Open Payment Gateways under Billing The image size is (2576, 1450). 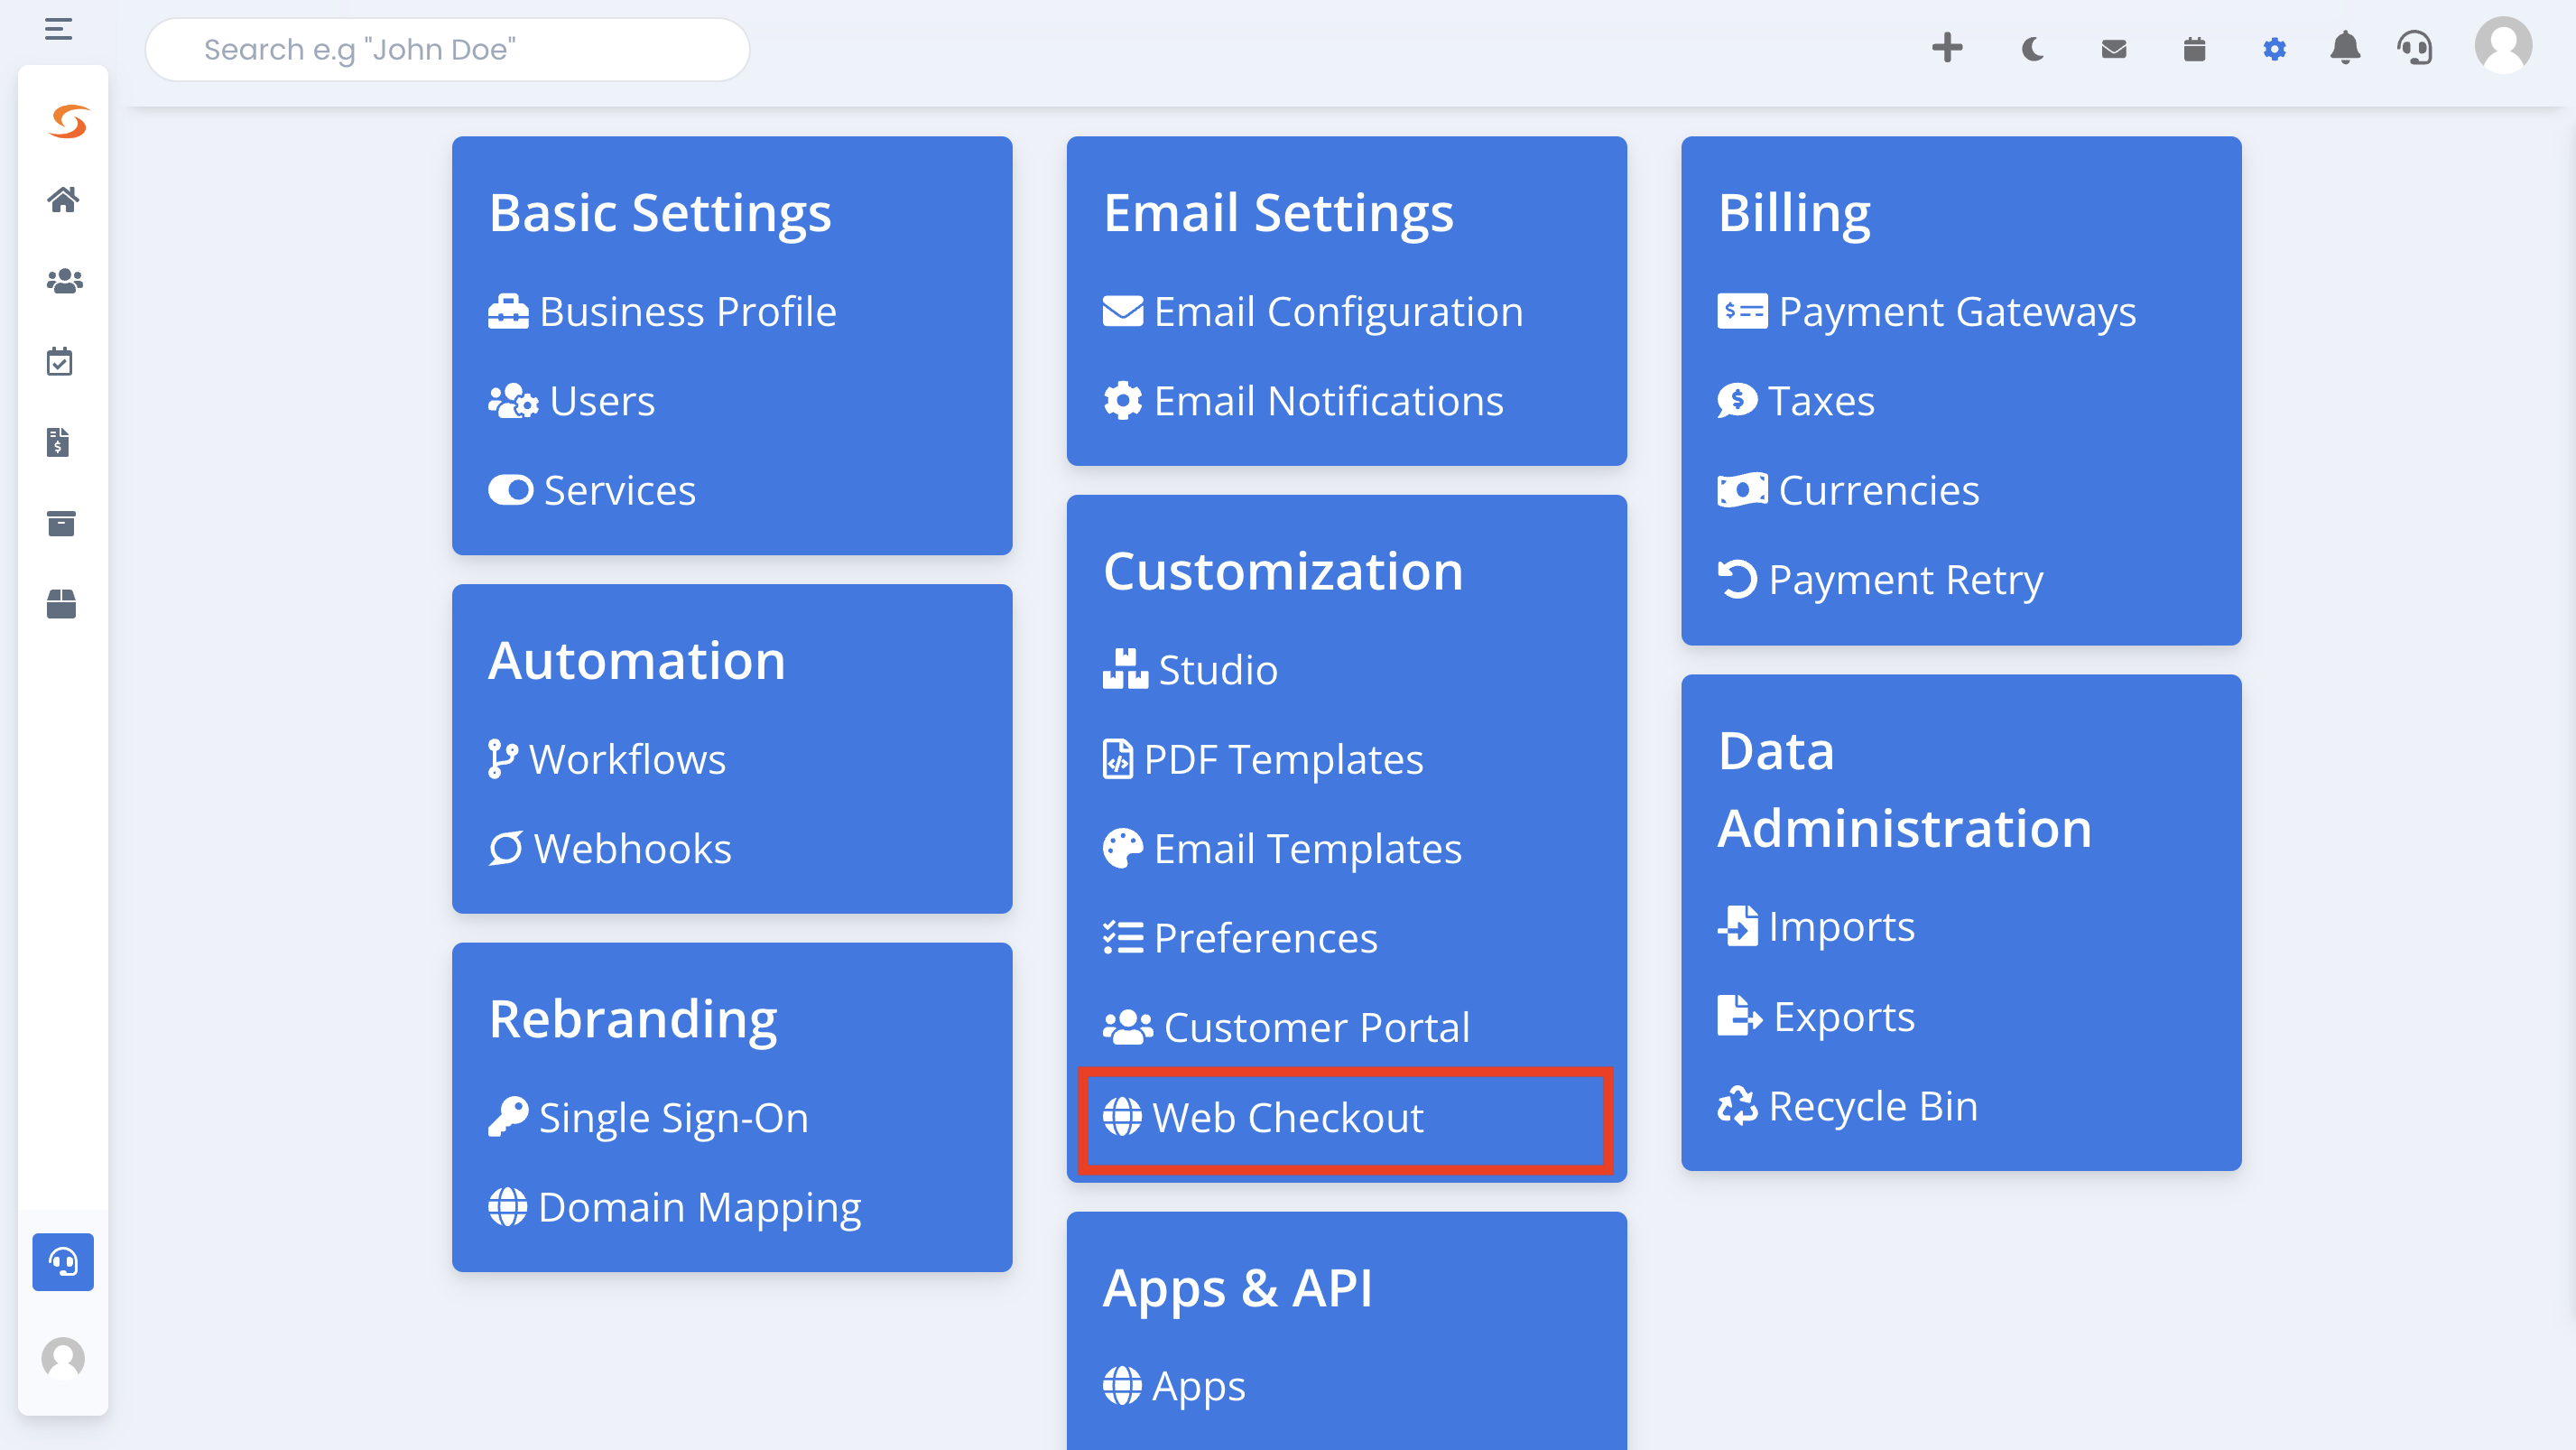click(1926, 312)
